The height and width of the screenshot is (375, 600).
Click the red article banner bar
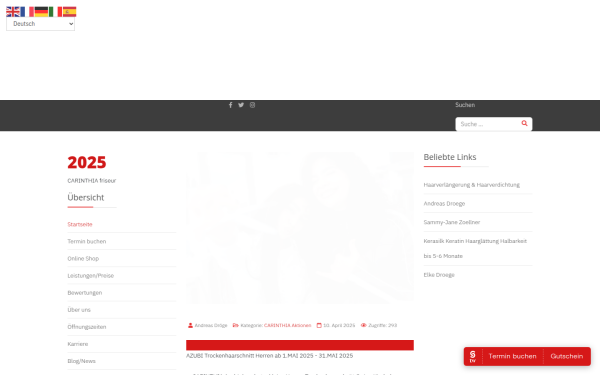[x=300, y=345]
